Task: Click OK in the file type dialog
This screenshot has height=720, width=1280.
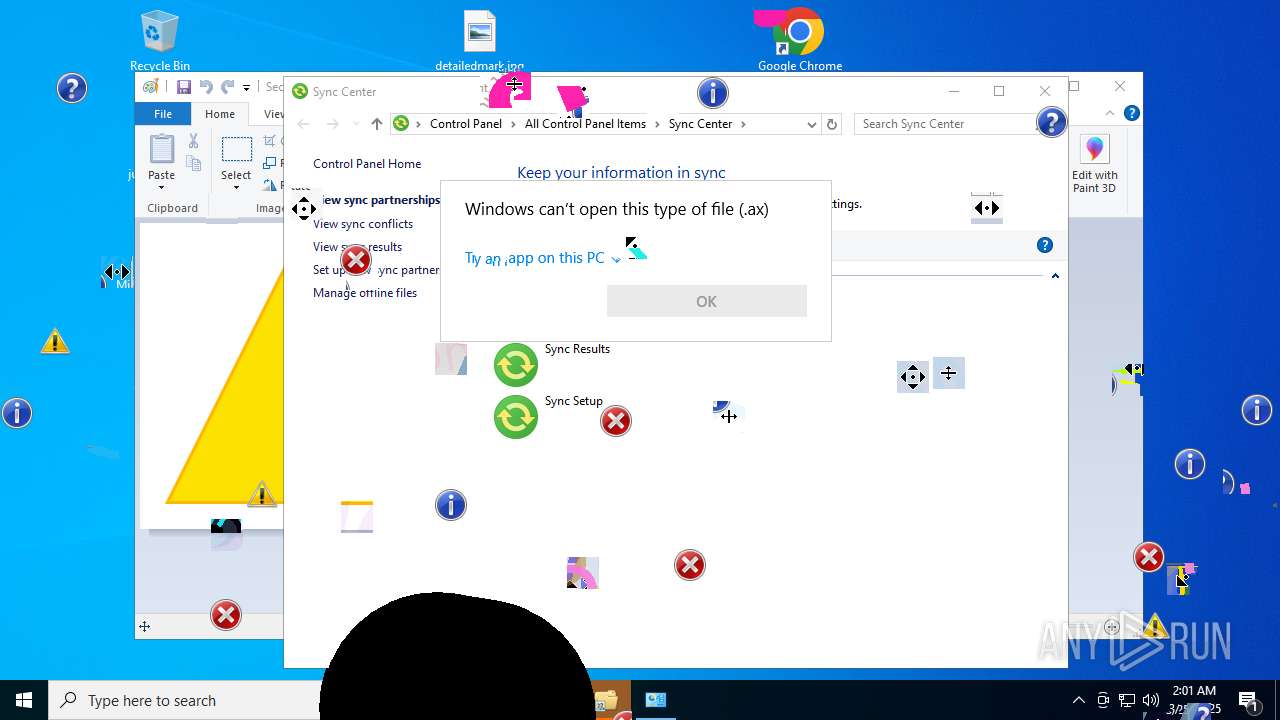Action: tap(706, 301)
